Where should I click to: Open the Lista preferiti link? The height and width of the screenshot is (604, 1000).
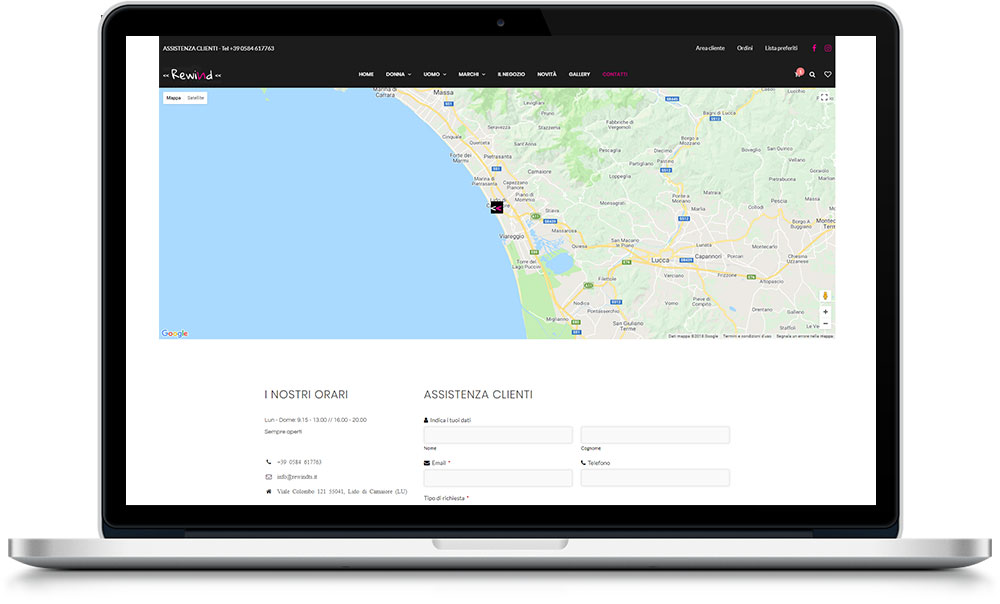click(x=781, y=48)
